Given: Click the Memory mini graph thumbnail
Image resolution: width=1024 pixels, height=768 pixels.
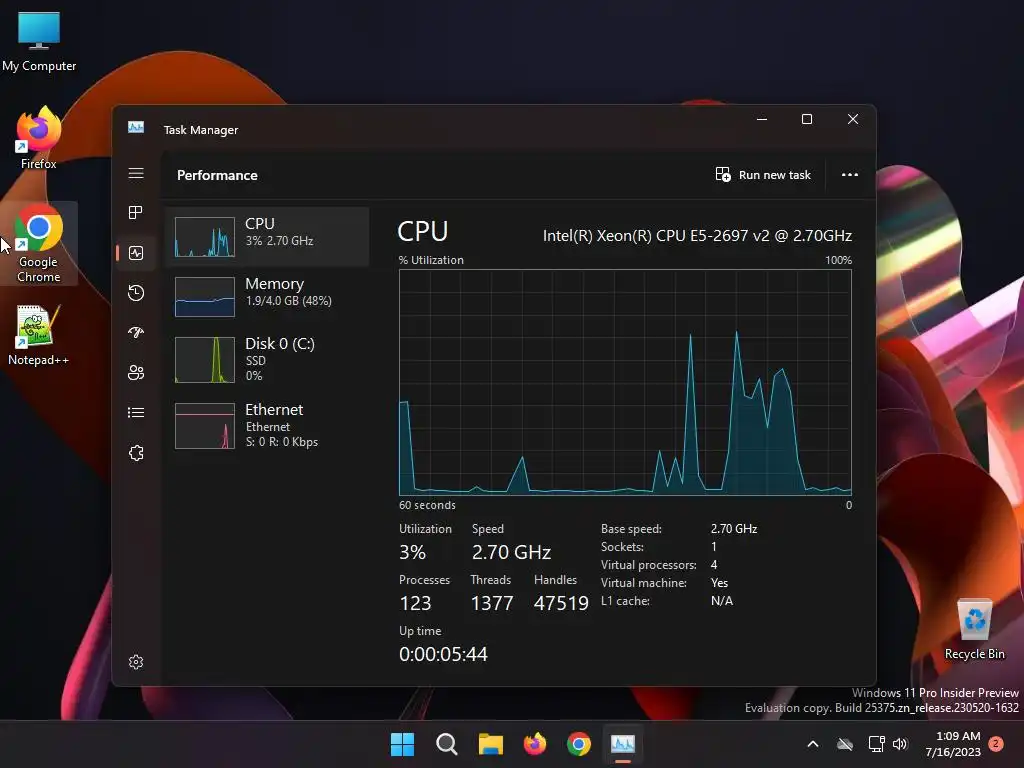Looking at the screenshot, I should tap(205, 297).
